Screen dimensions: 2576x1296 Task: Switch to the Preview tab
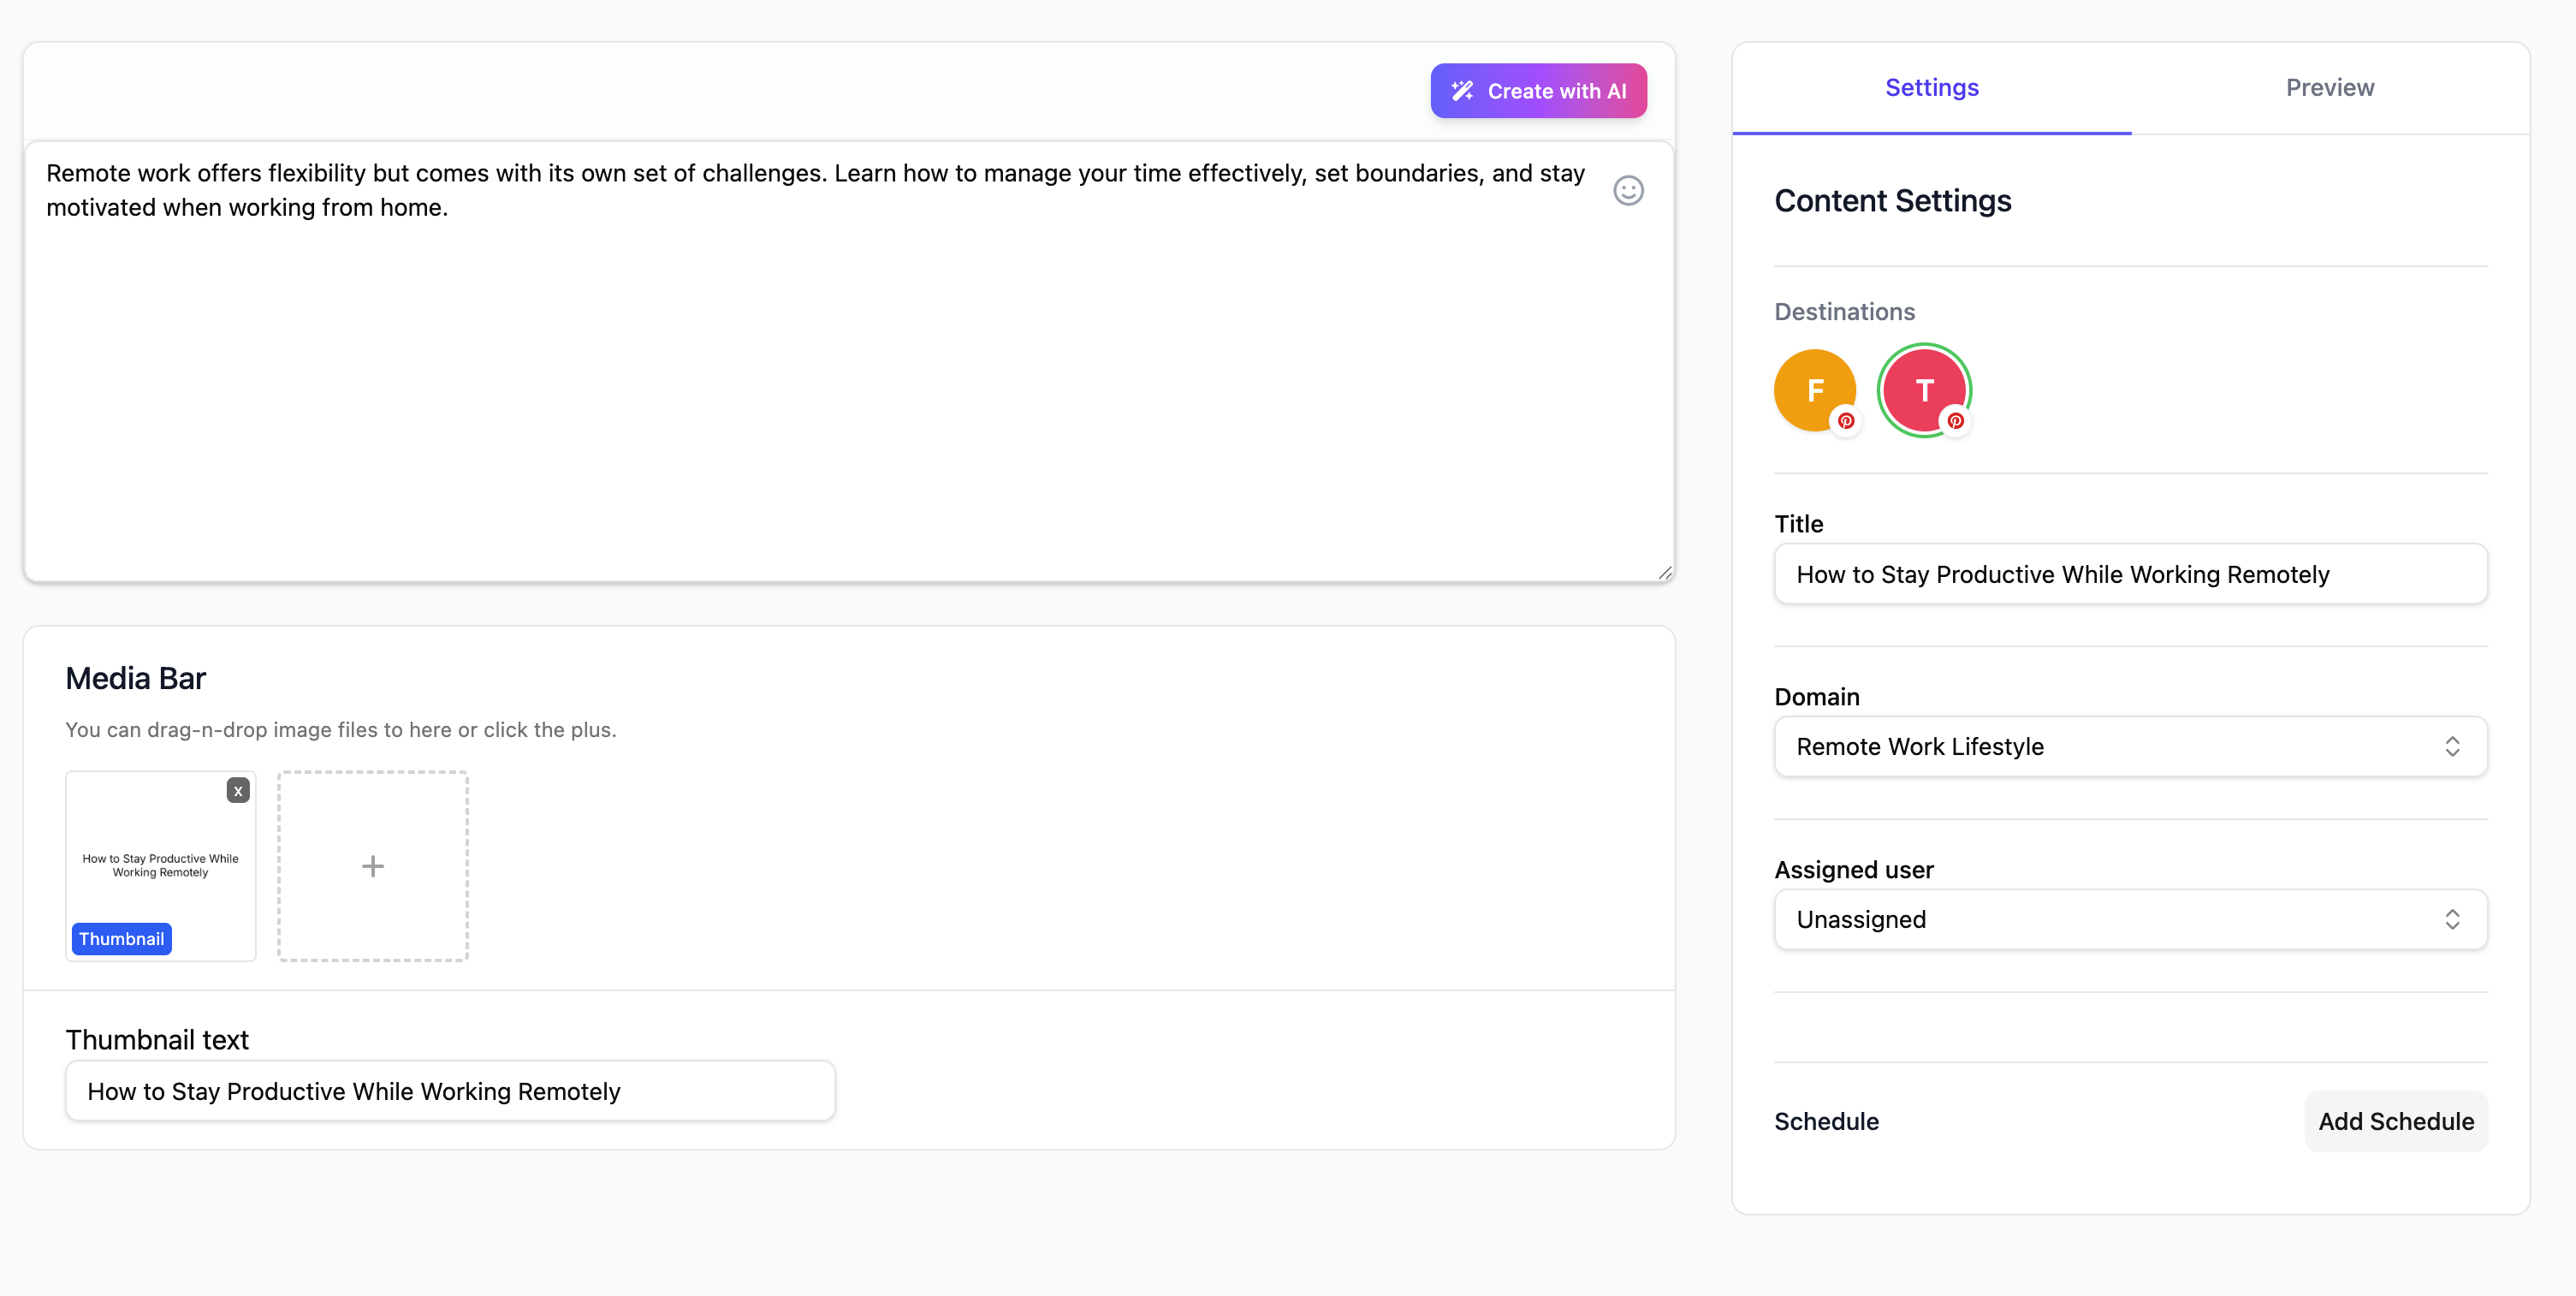(x=2330, y=87)
